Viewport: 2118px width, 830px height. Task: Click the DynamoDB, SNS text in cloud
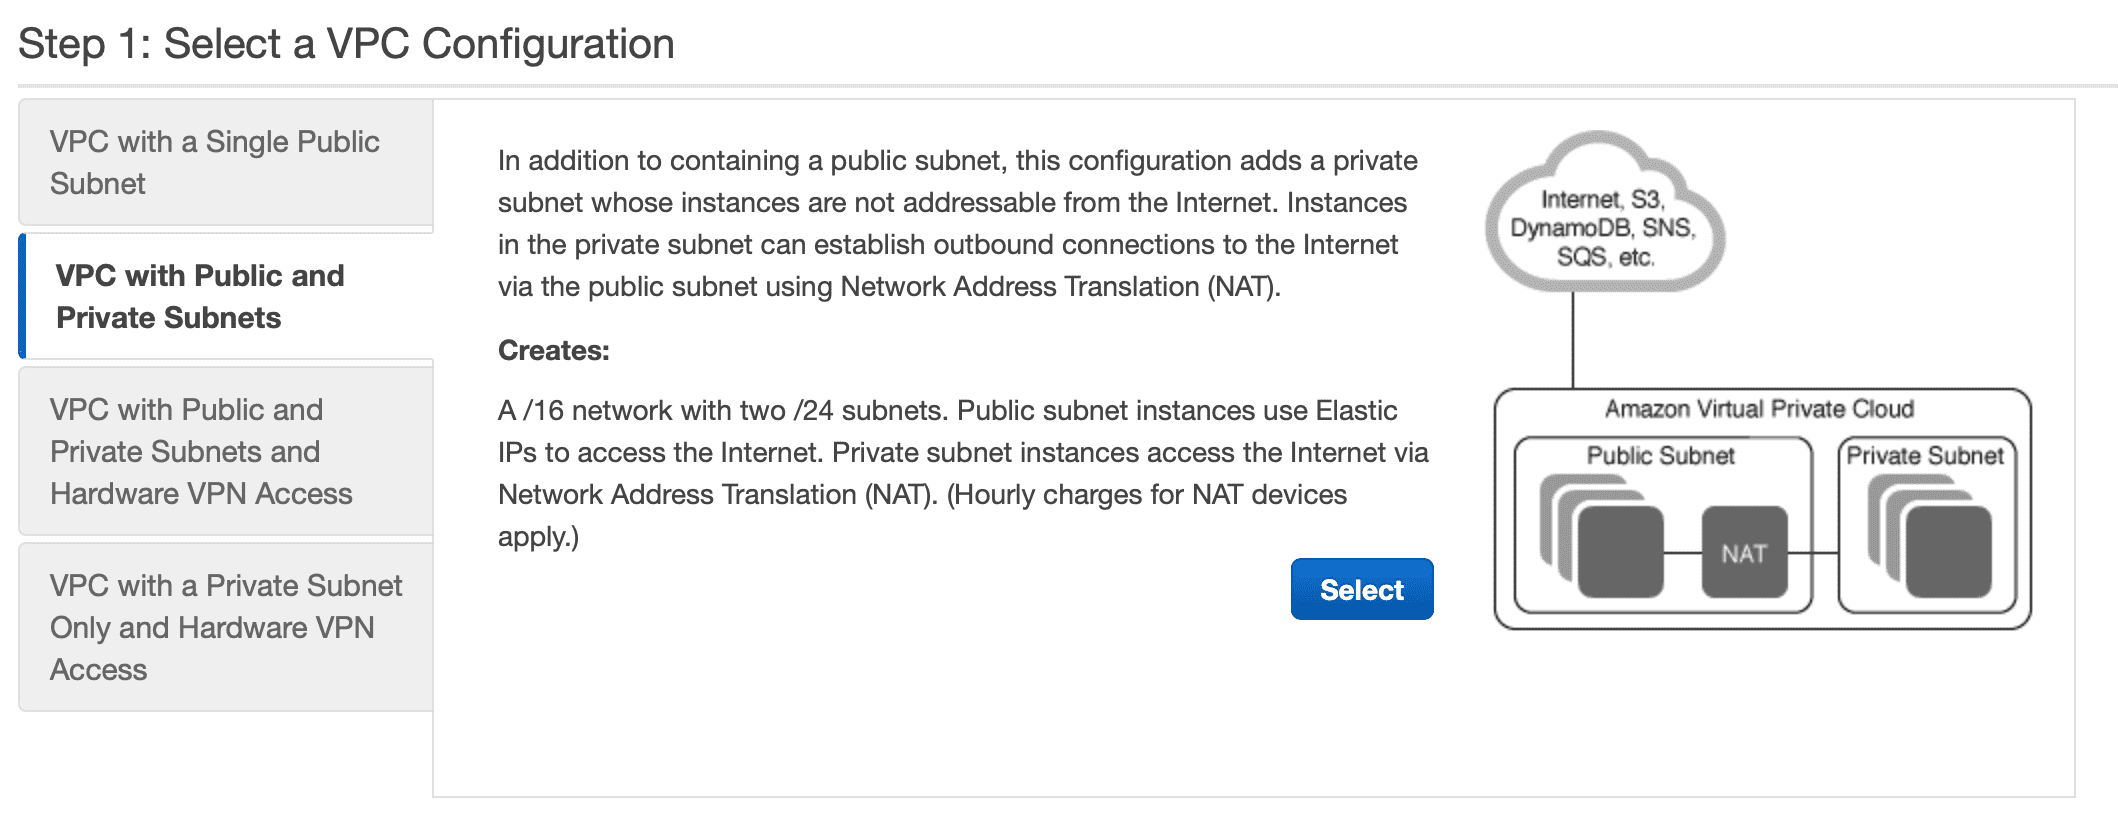(1603, 228)
